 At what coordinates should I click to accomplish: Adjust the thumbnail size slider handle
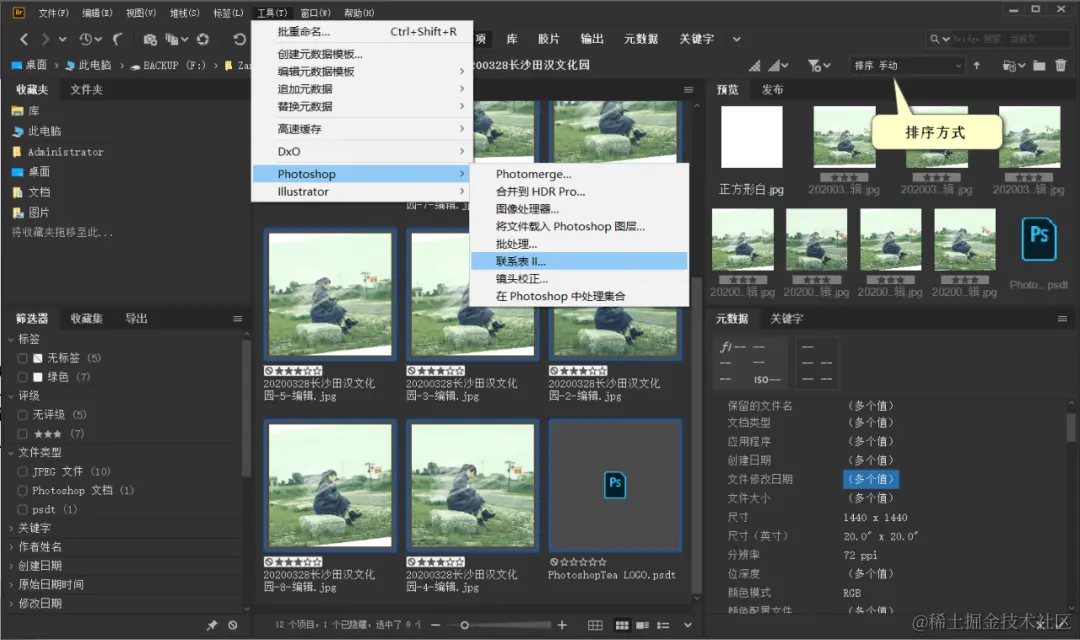tap(464, 625)
